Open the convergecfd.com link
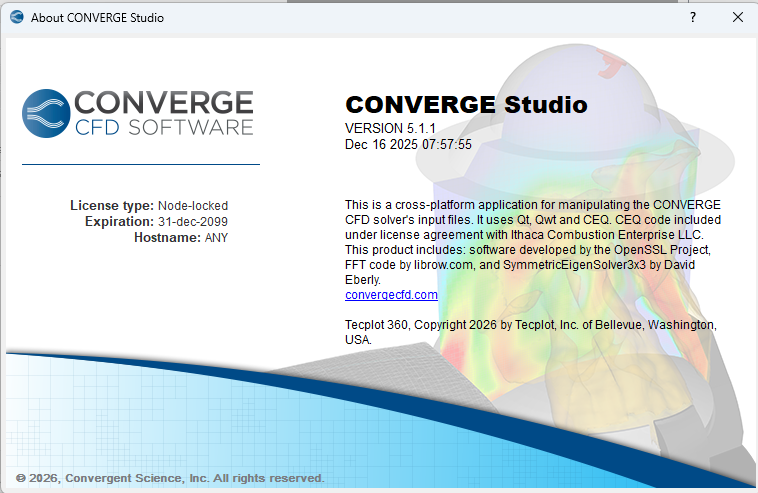The width and height of the screenshot is (758, 493). coord(391,295)
